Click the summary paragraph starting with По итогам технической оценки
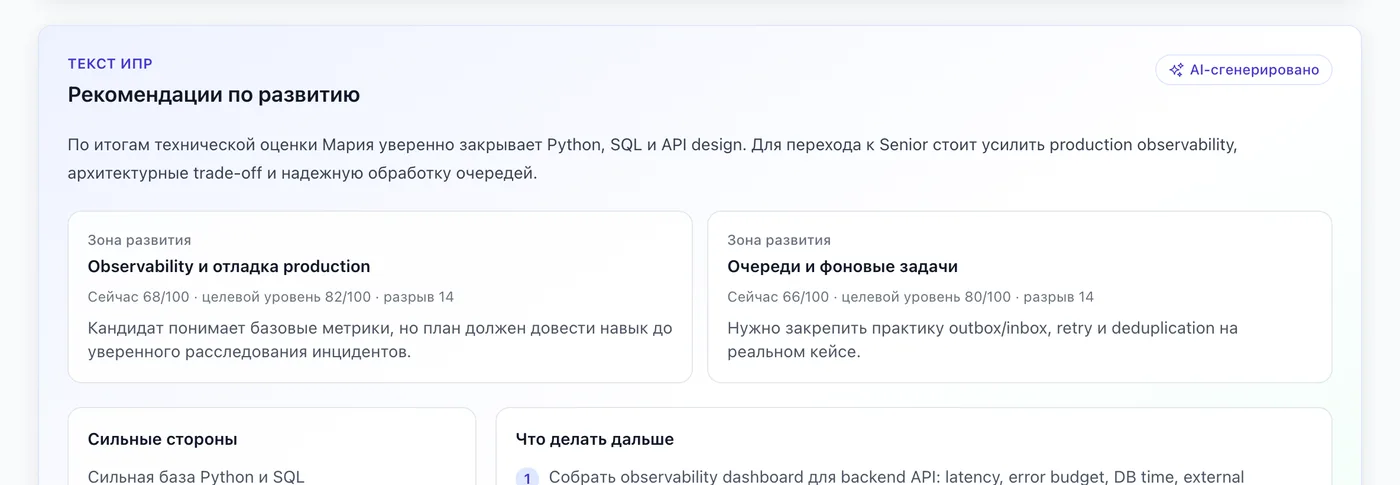Image resolution: width=1400 pixels, height=485 pixels. 653,159
